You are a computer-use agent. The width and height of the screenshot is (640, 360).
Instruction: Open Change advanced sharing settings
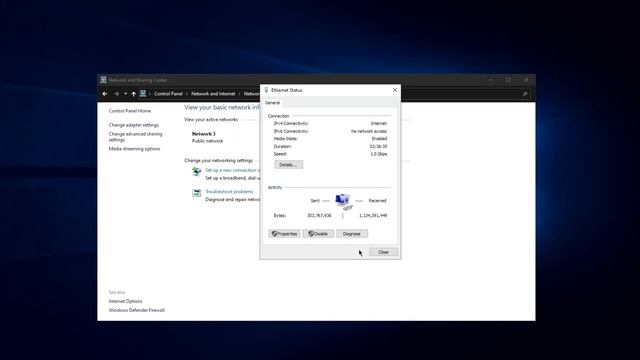click(135, 137)
